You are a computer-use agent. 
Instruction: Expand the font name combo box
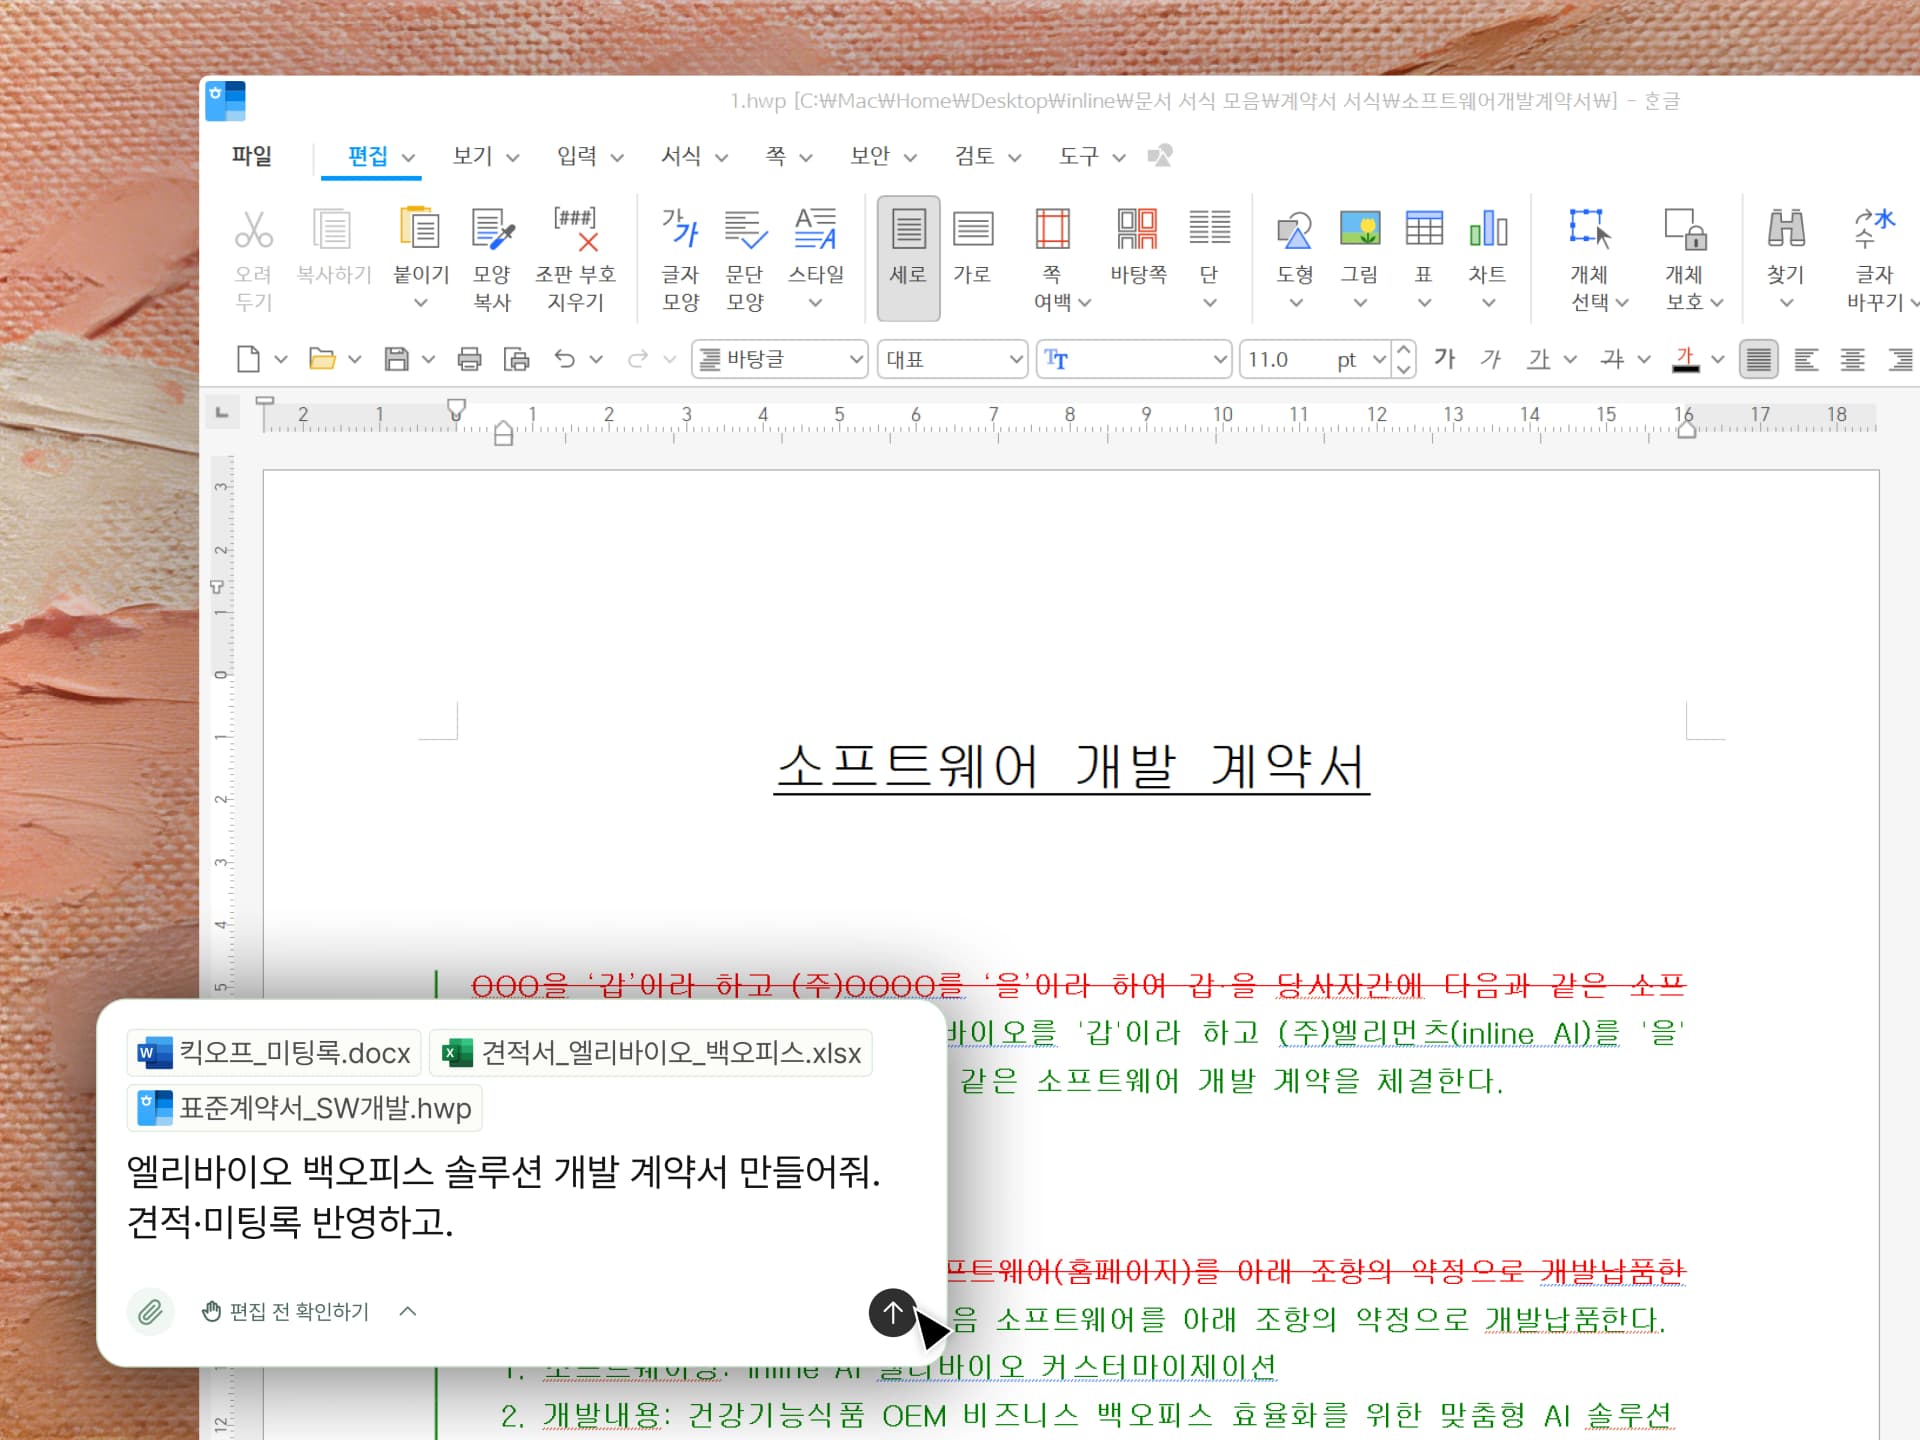[1219, 359]
